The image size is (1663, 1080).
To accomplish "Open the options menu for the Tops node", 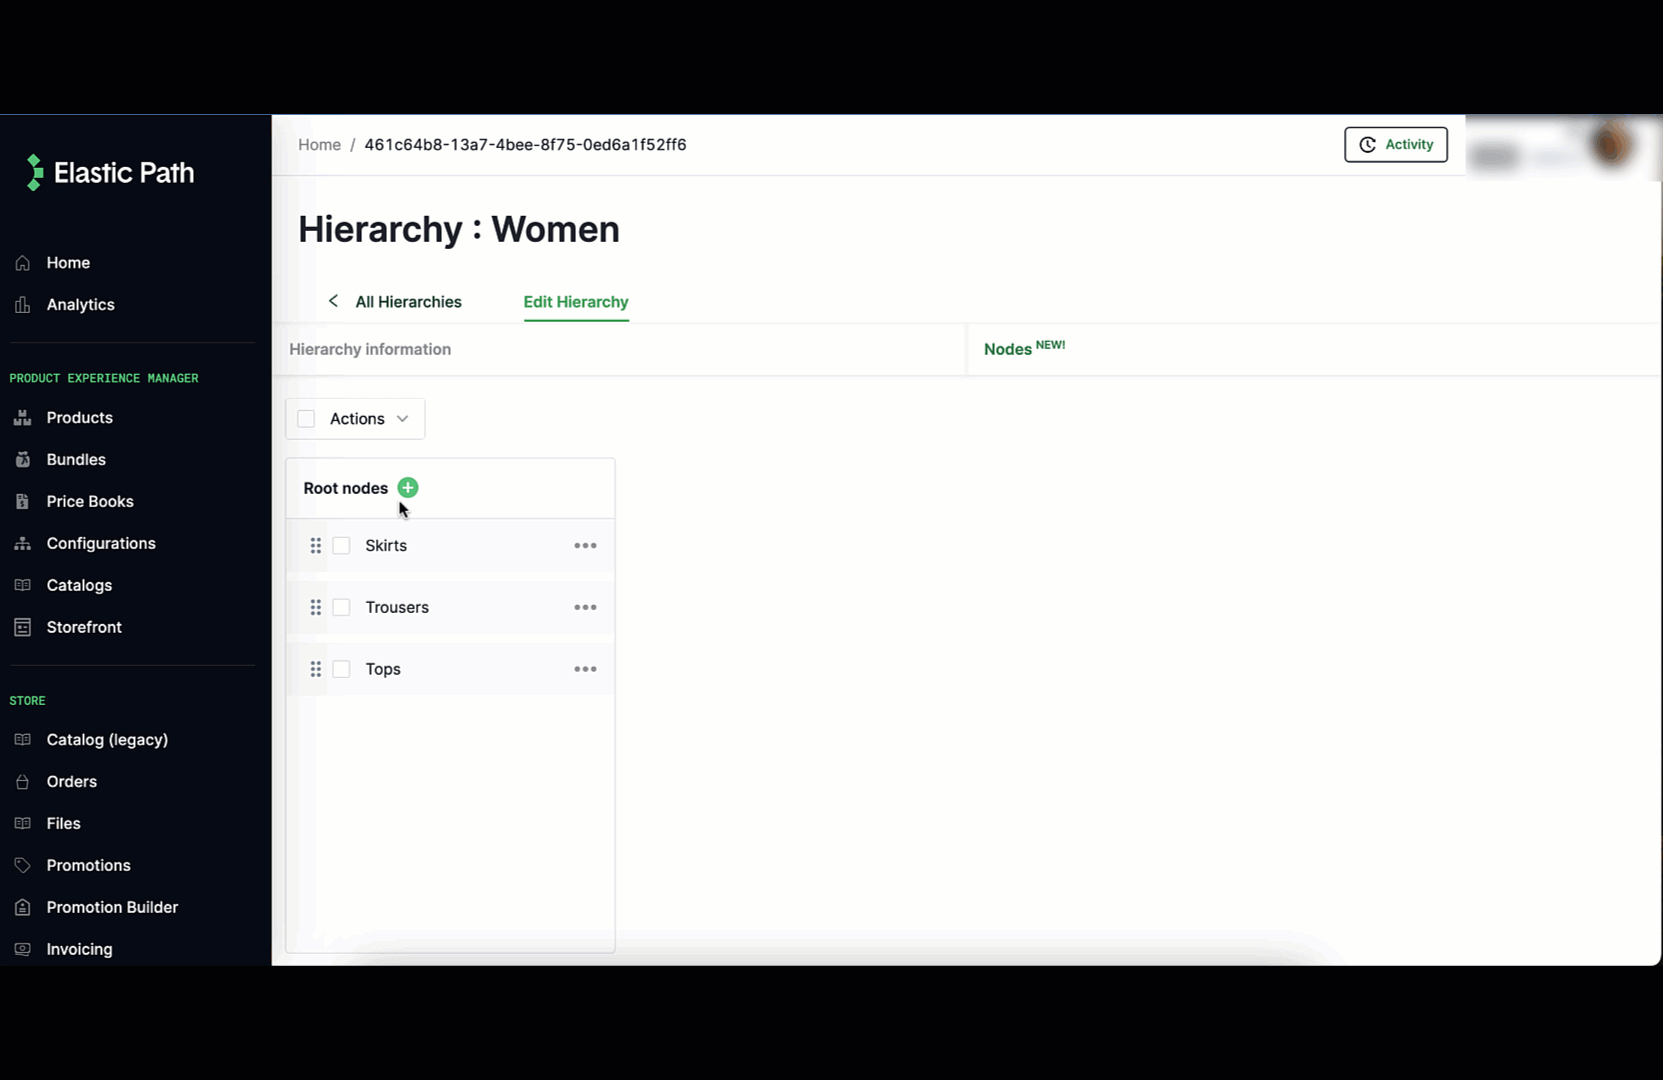I will [x=585, y=669].
